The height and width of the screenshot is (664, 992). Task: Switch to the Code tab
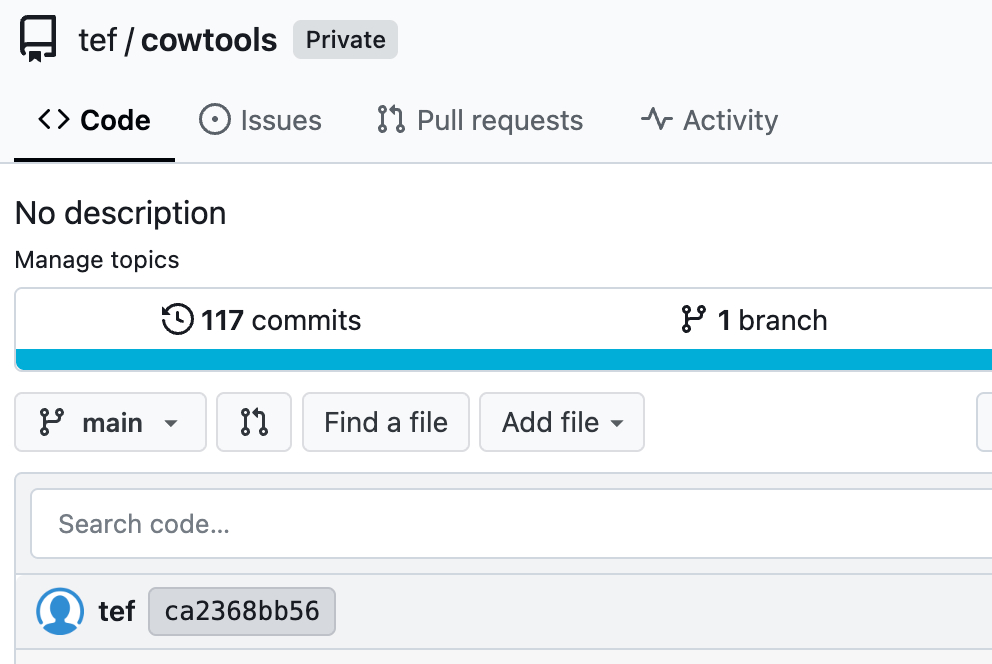point(95,120)
